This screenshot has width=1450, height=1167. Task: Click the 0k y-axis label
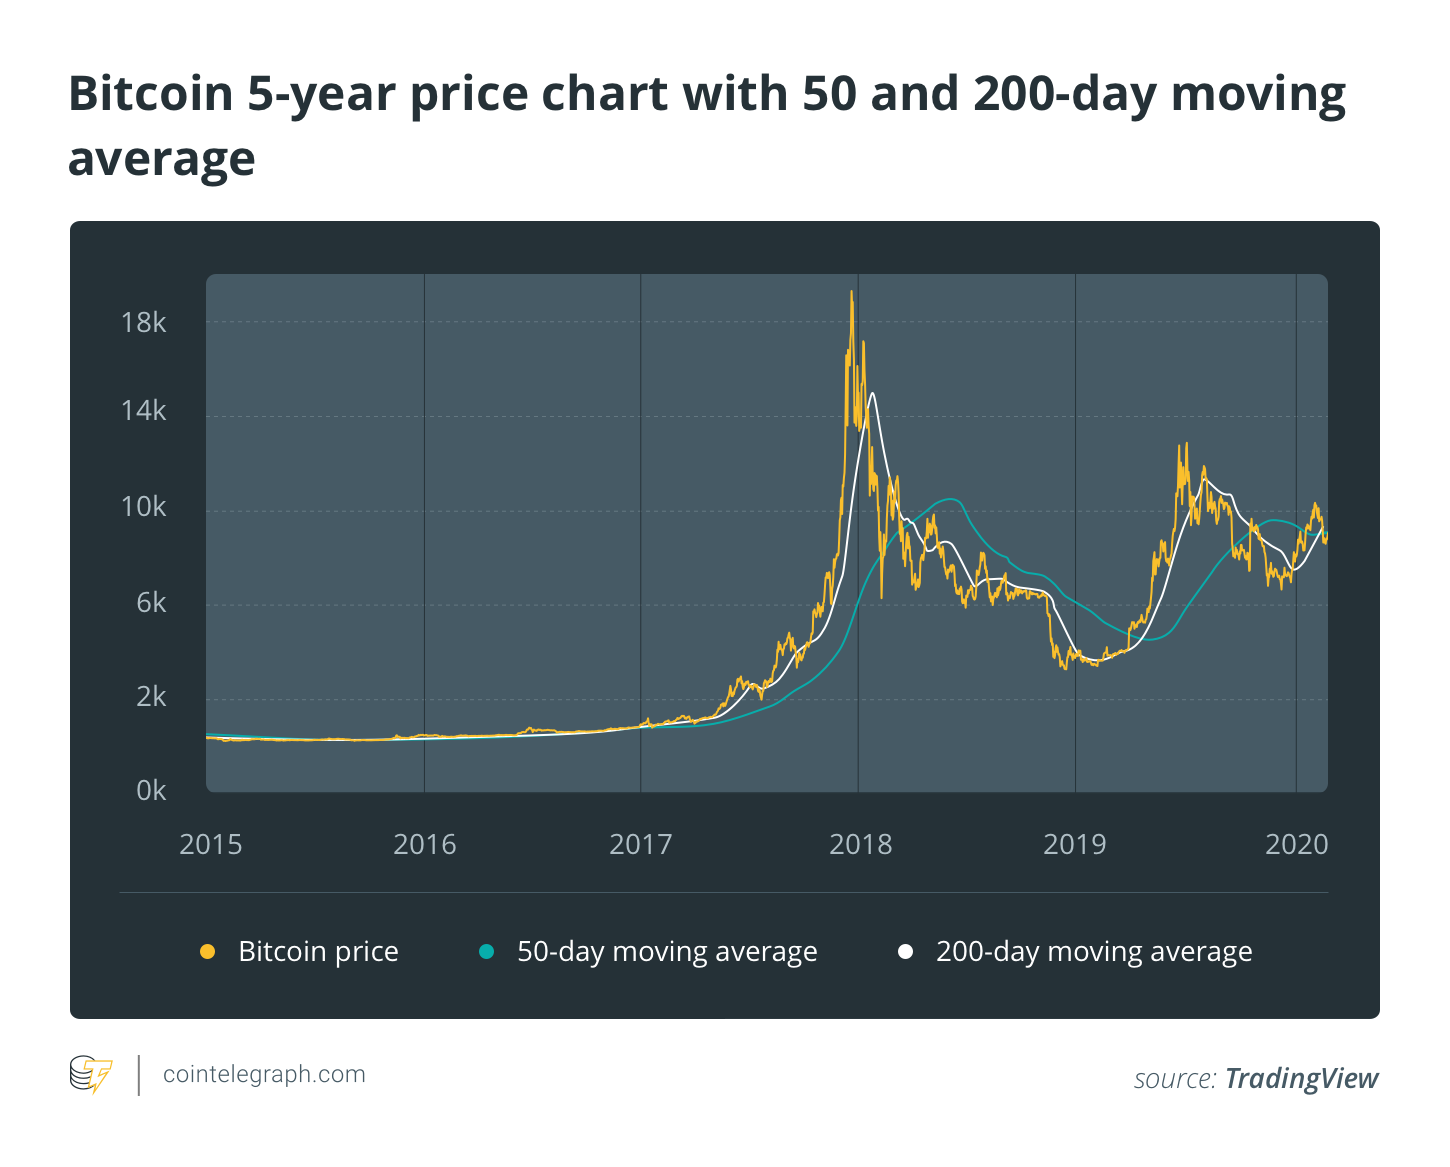pyautogui.click(x=151, y=791)
